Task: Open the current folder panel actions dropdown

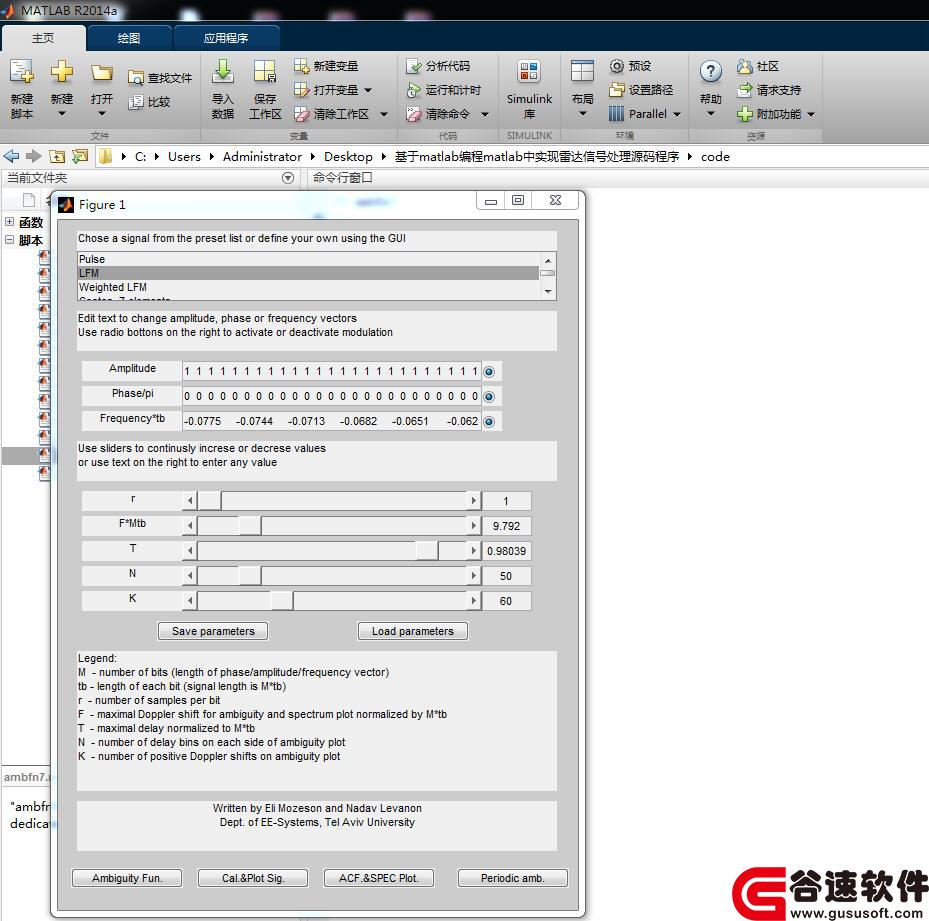Action: 288,178
